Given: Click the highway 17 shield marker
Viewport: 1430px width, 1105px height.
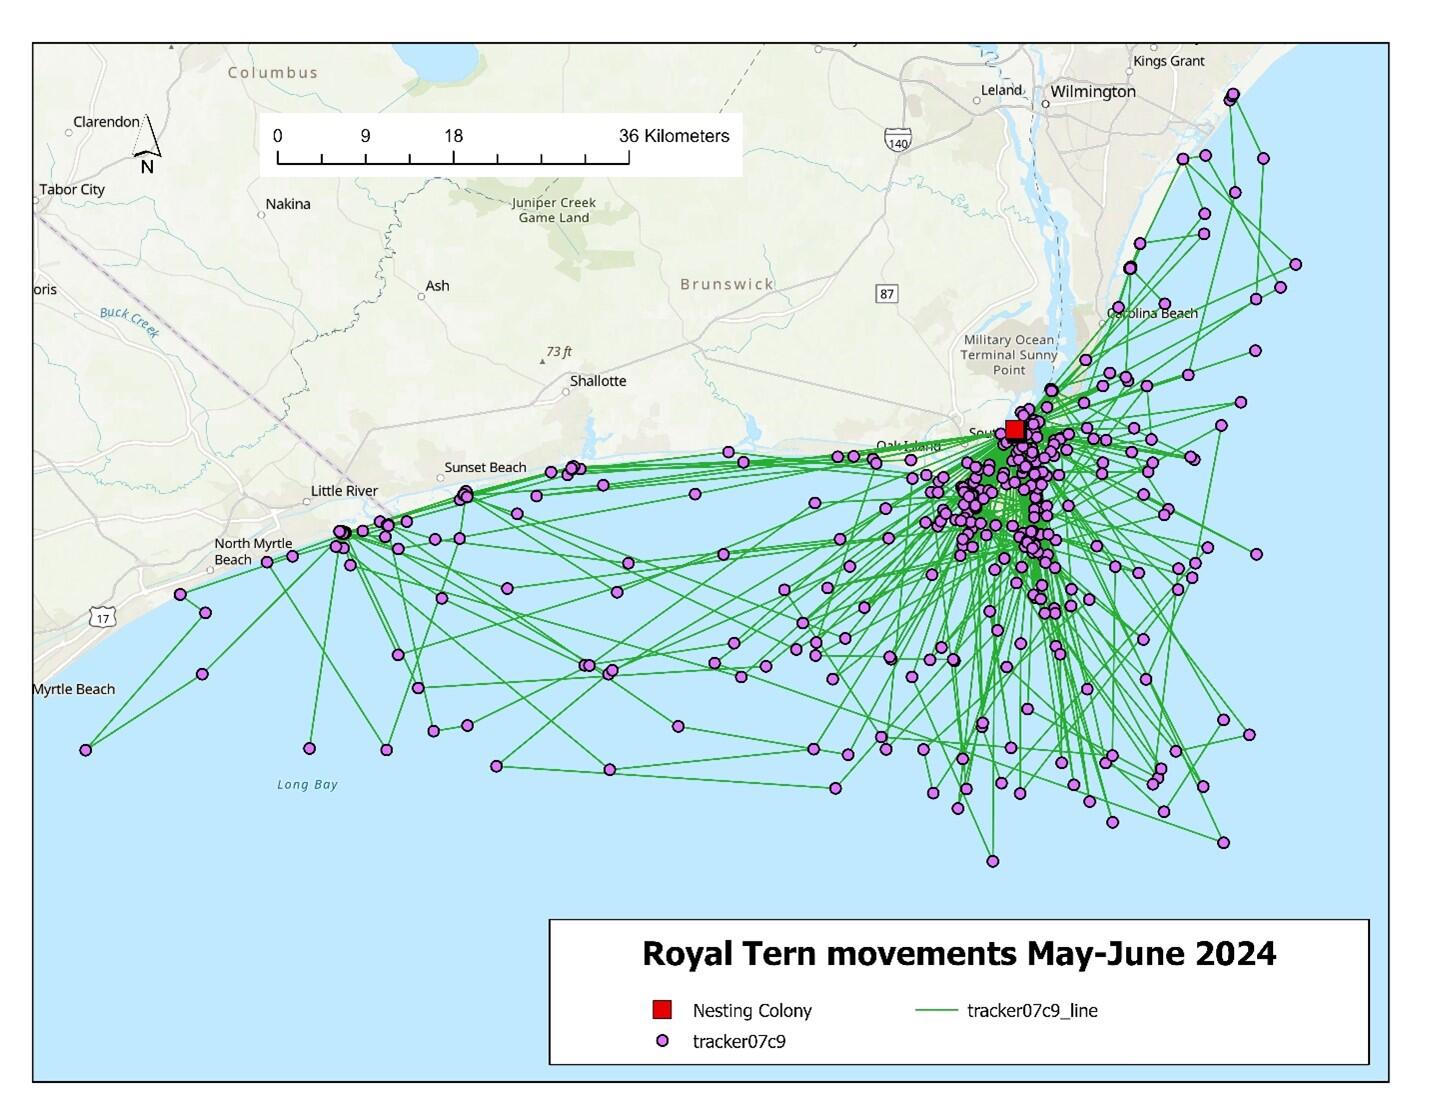Looking at the screenshot, I should (104, 618).
